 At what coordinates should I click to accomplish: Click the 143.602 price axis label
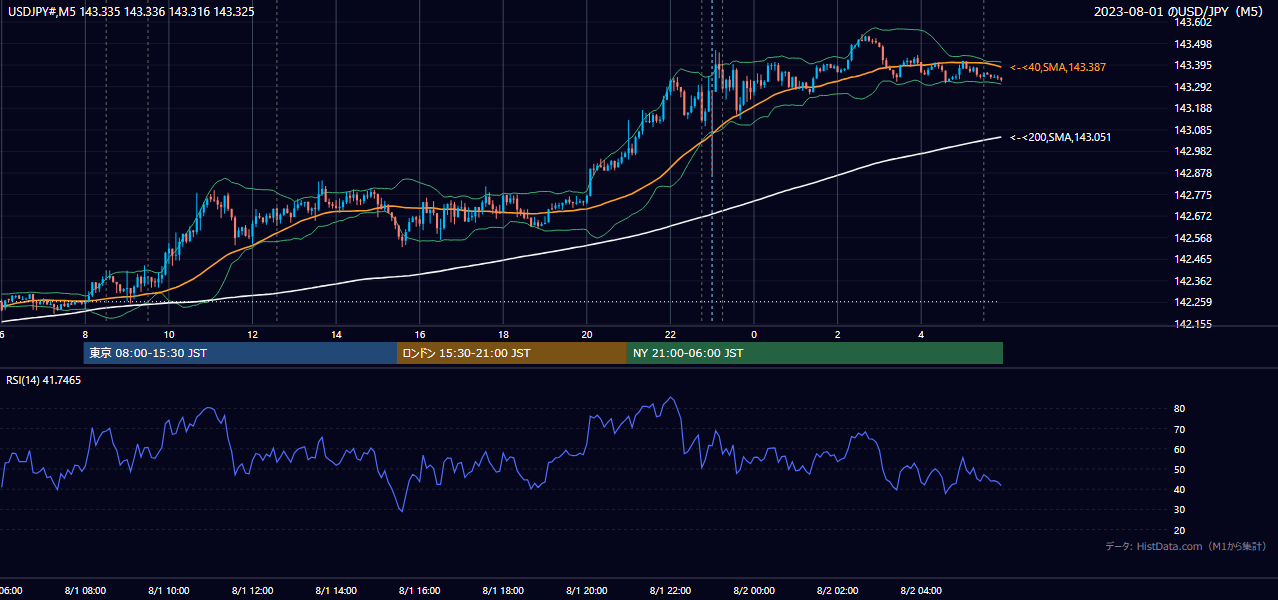click(1194, 23)
